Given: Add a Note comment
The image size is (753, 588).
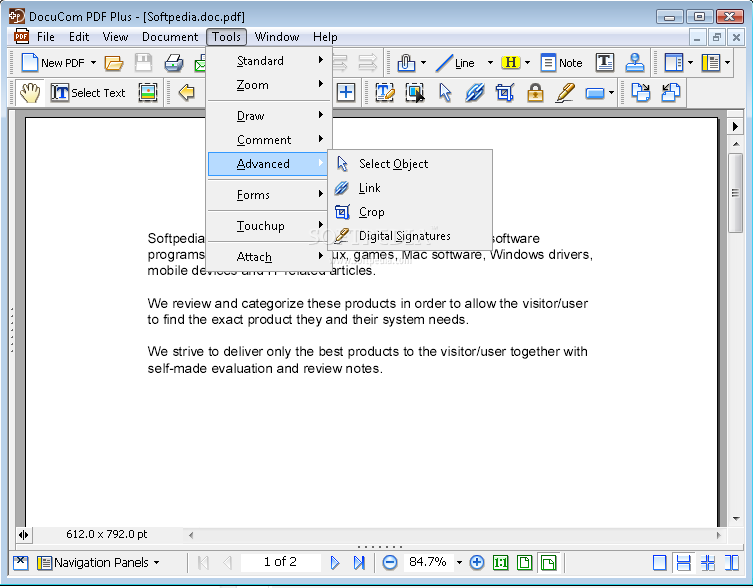Looking at the screenshot, I should 561,63.
